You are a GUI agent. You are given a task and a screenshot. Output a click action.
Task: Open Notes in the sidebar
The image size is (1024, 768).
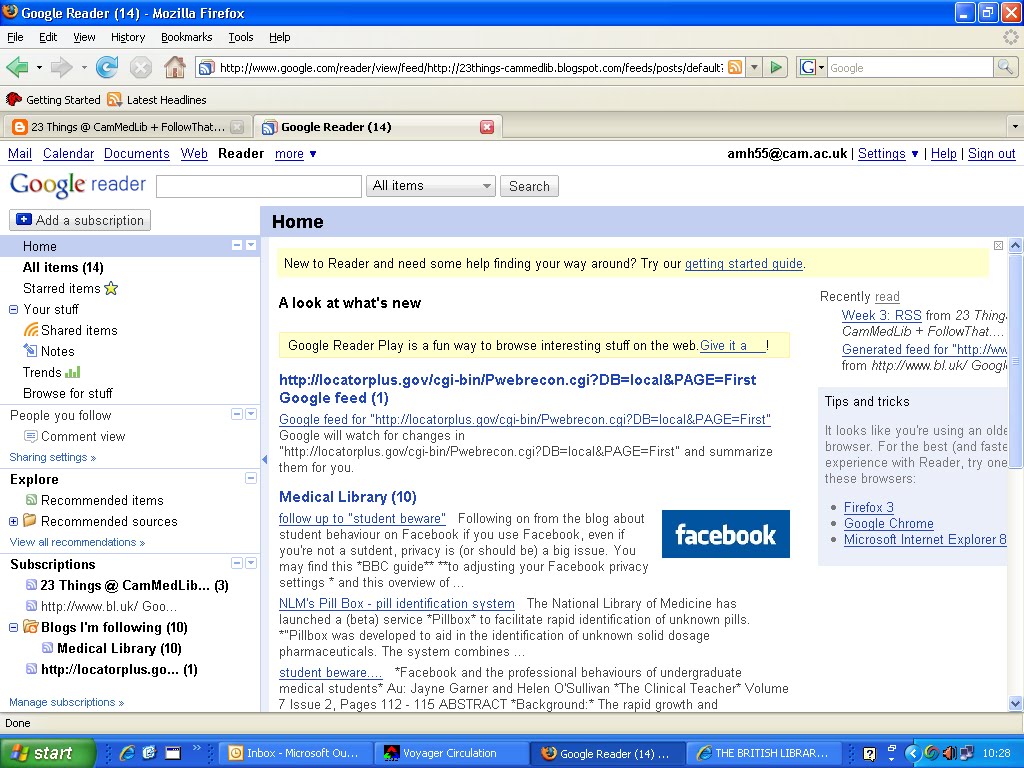[49, 351]
